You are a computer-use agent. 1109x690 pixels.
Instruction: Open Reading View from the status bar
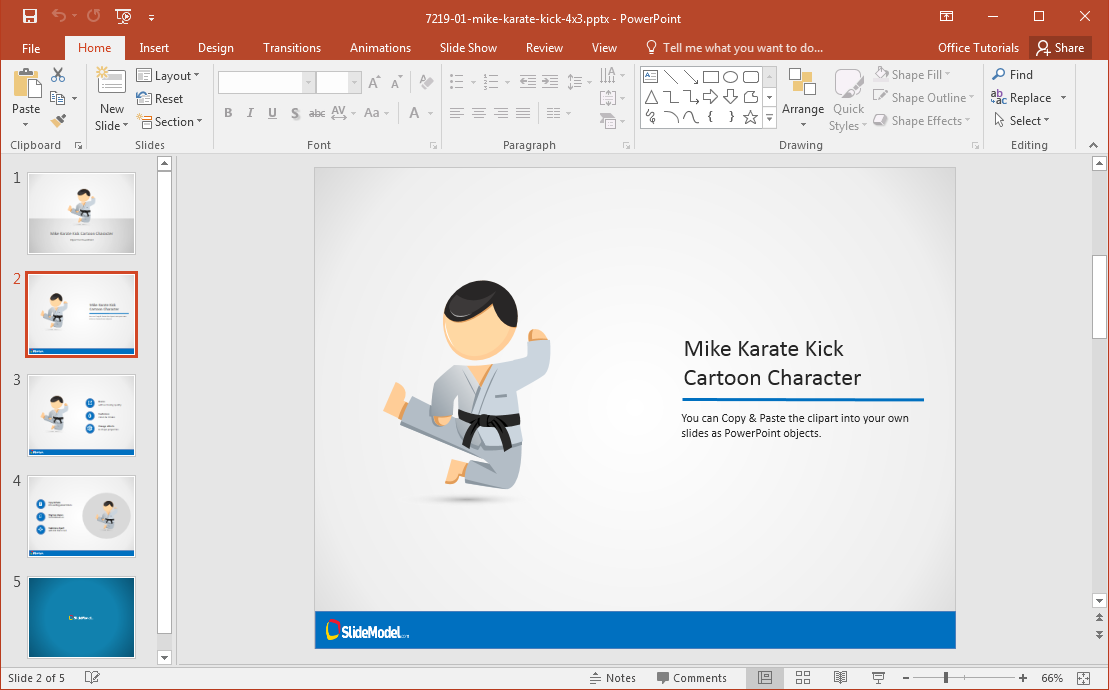coord(840,678)
